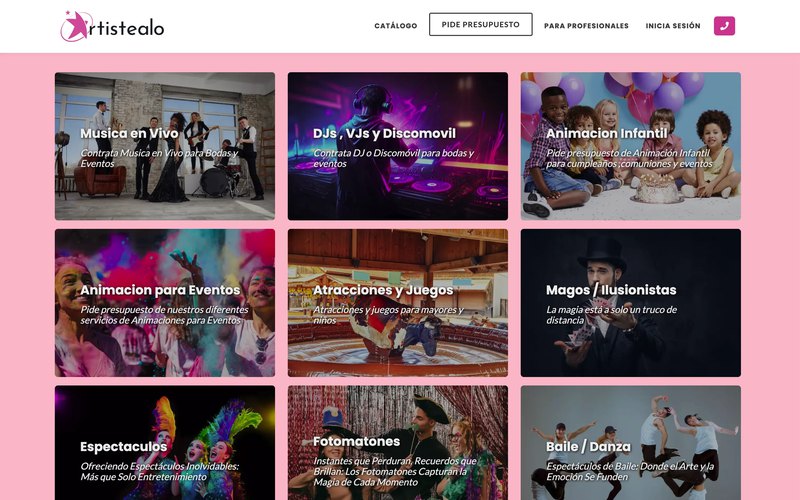Open the Artistealo star logo homepage
Viewport: 800px width, 500px height.
click(x=112, y=27)
